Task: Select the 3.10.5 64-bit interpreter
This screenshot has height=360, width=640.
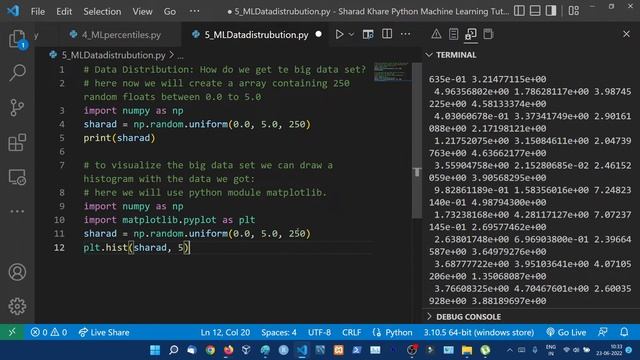Action: pos(479,332)
